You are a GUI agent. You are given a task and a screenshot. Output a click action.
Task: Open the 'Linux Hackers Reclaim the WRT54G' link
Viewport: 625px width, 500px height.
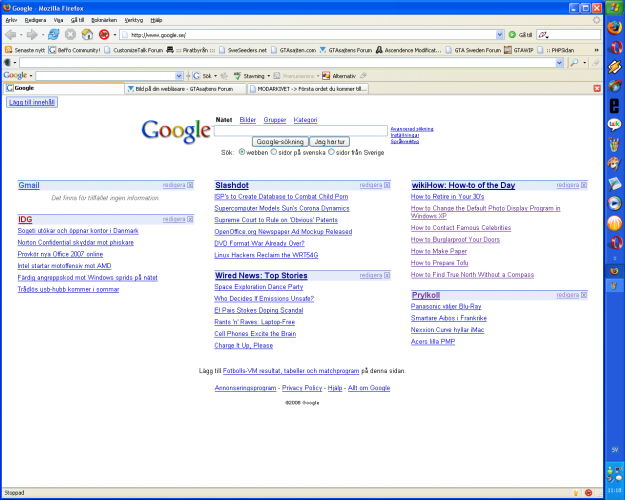coord(266,255)
